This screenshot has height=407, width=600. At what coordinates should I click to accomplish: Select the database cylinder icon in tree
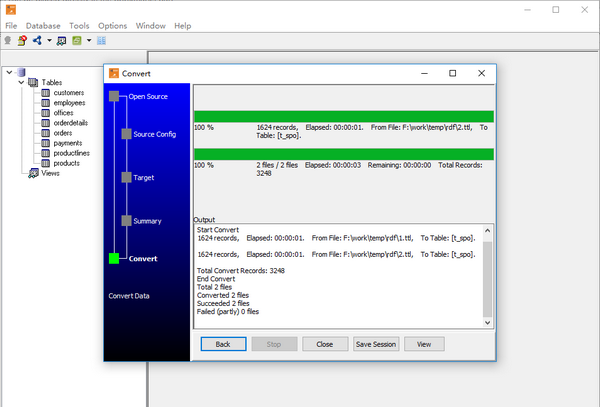[21, 72]
